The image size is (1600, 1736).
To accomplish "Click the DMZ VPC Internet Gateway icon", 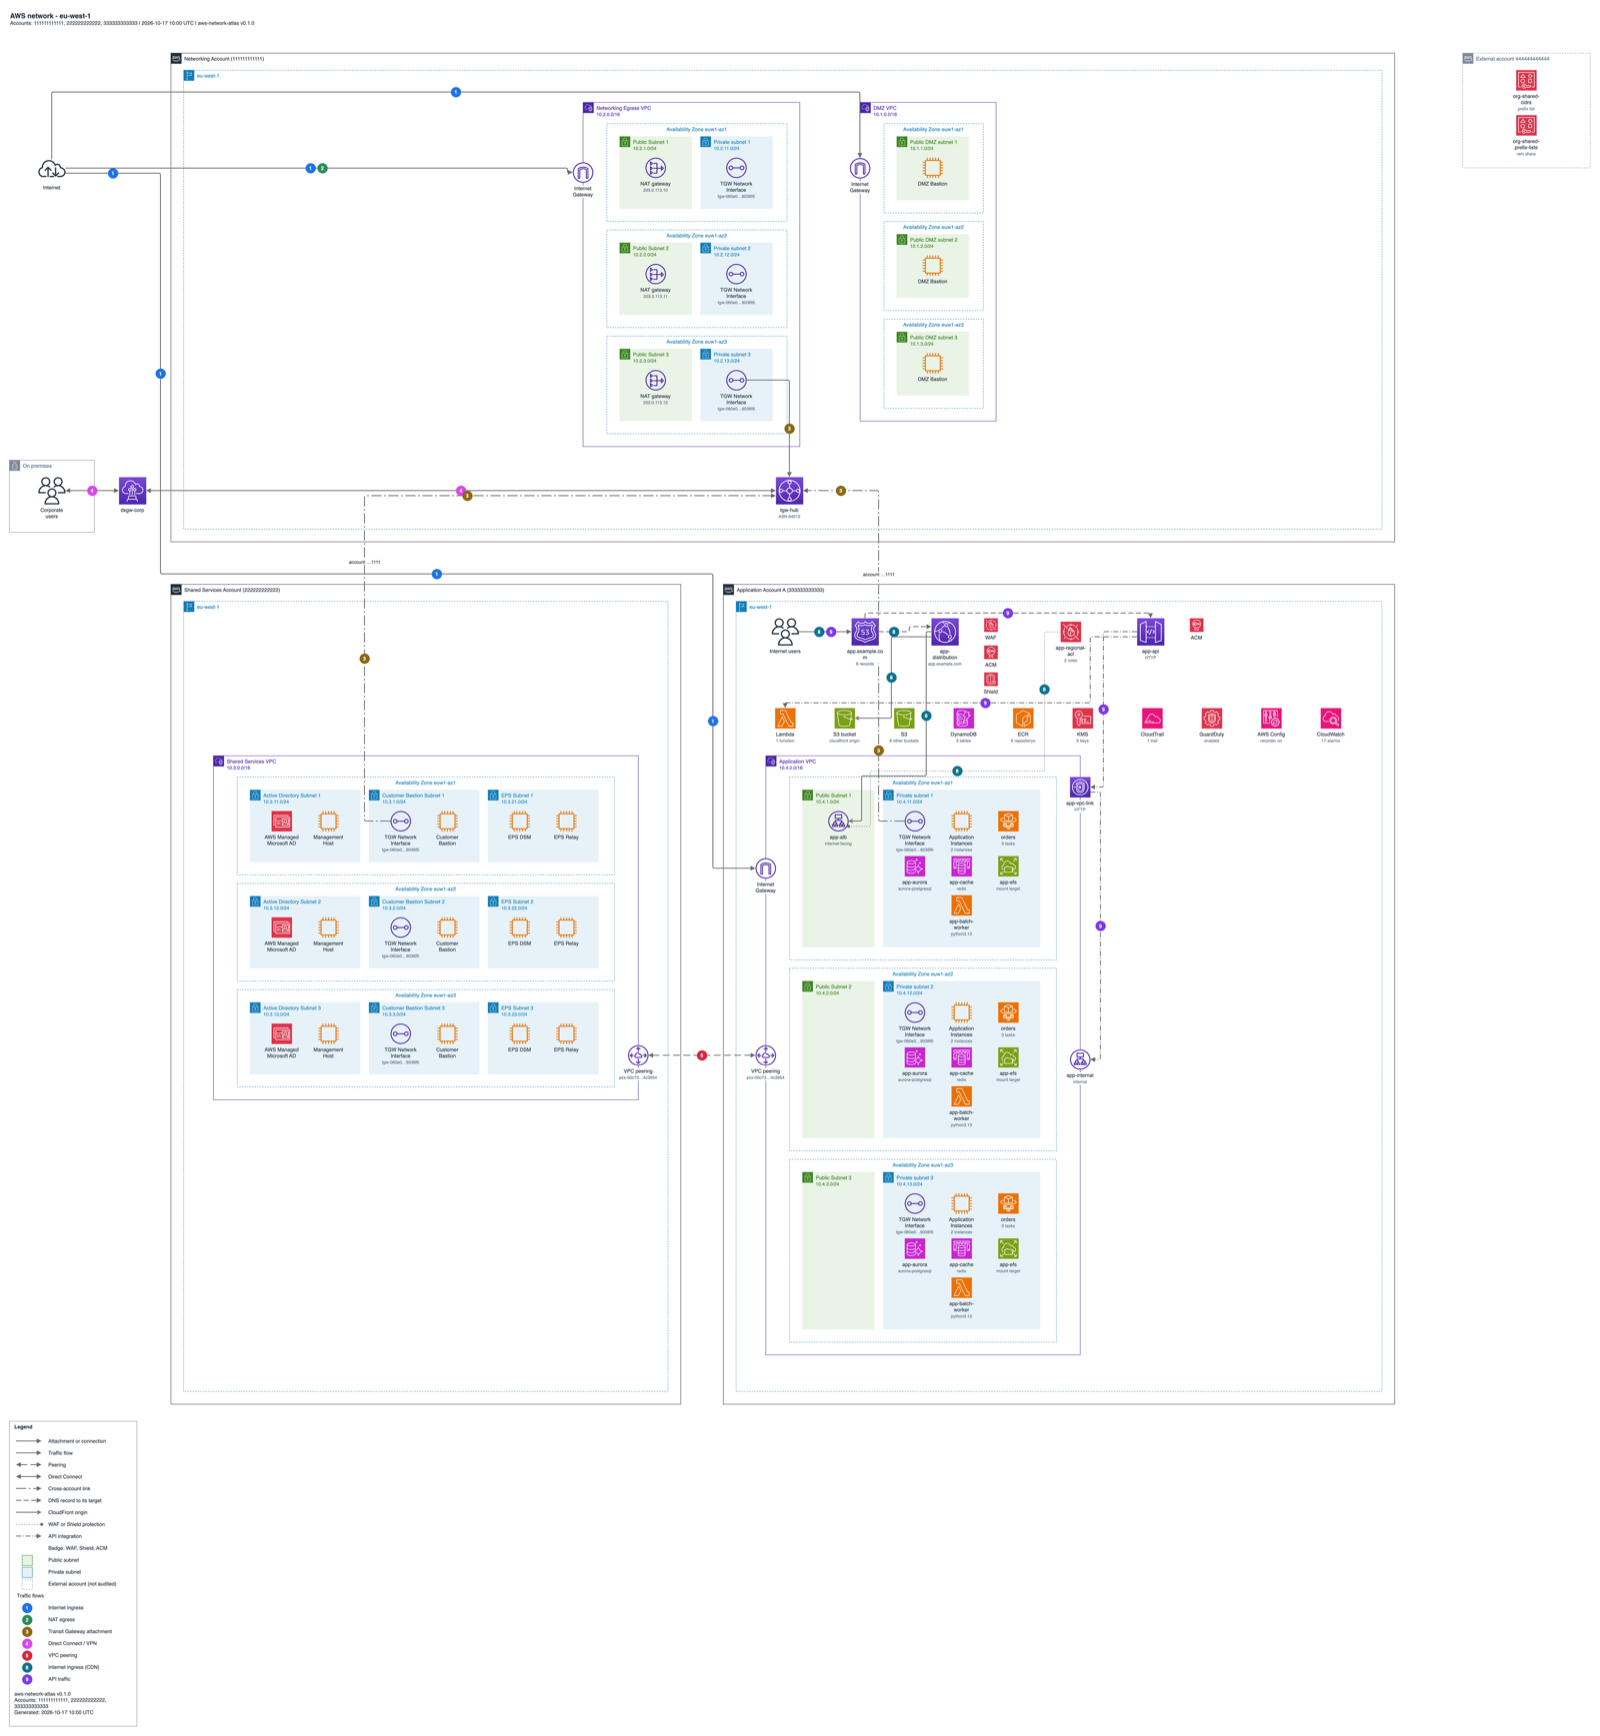I will (860, 168).
